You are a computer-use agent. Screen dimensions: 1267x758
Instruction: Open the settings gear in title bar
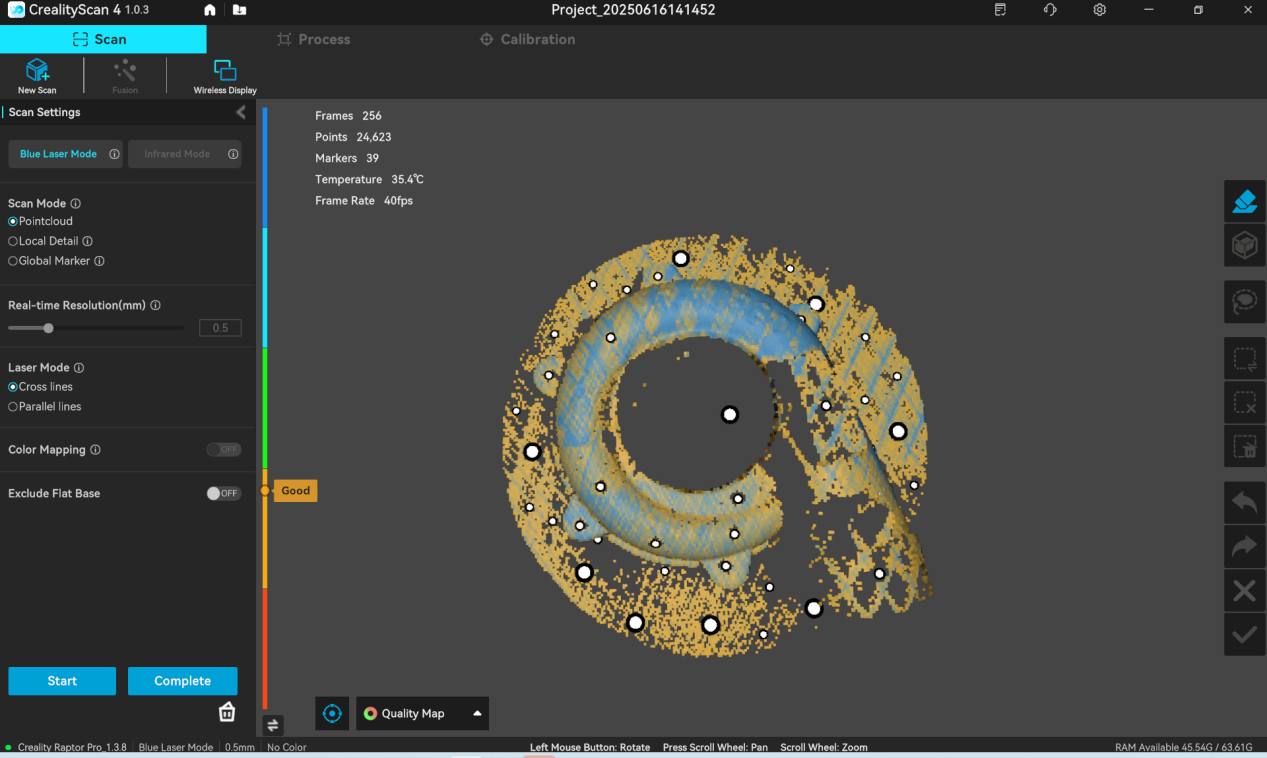pos(1099,10)
